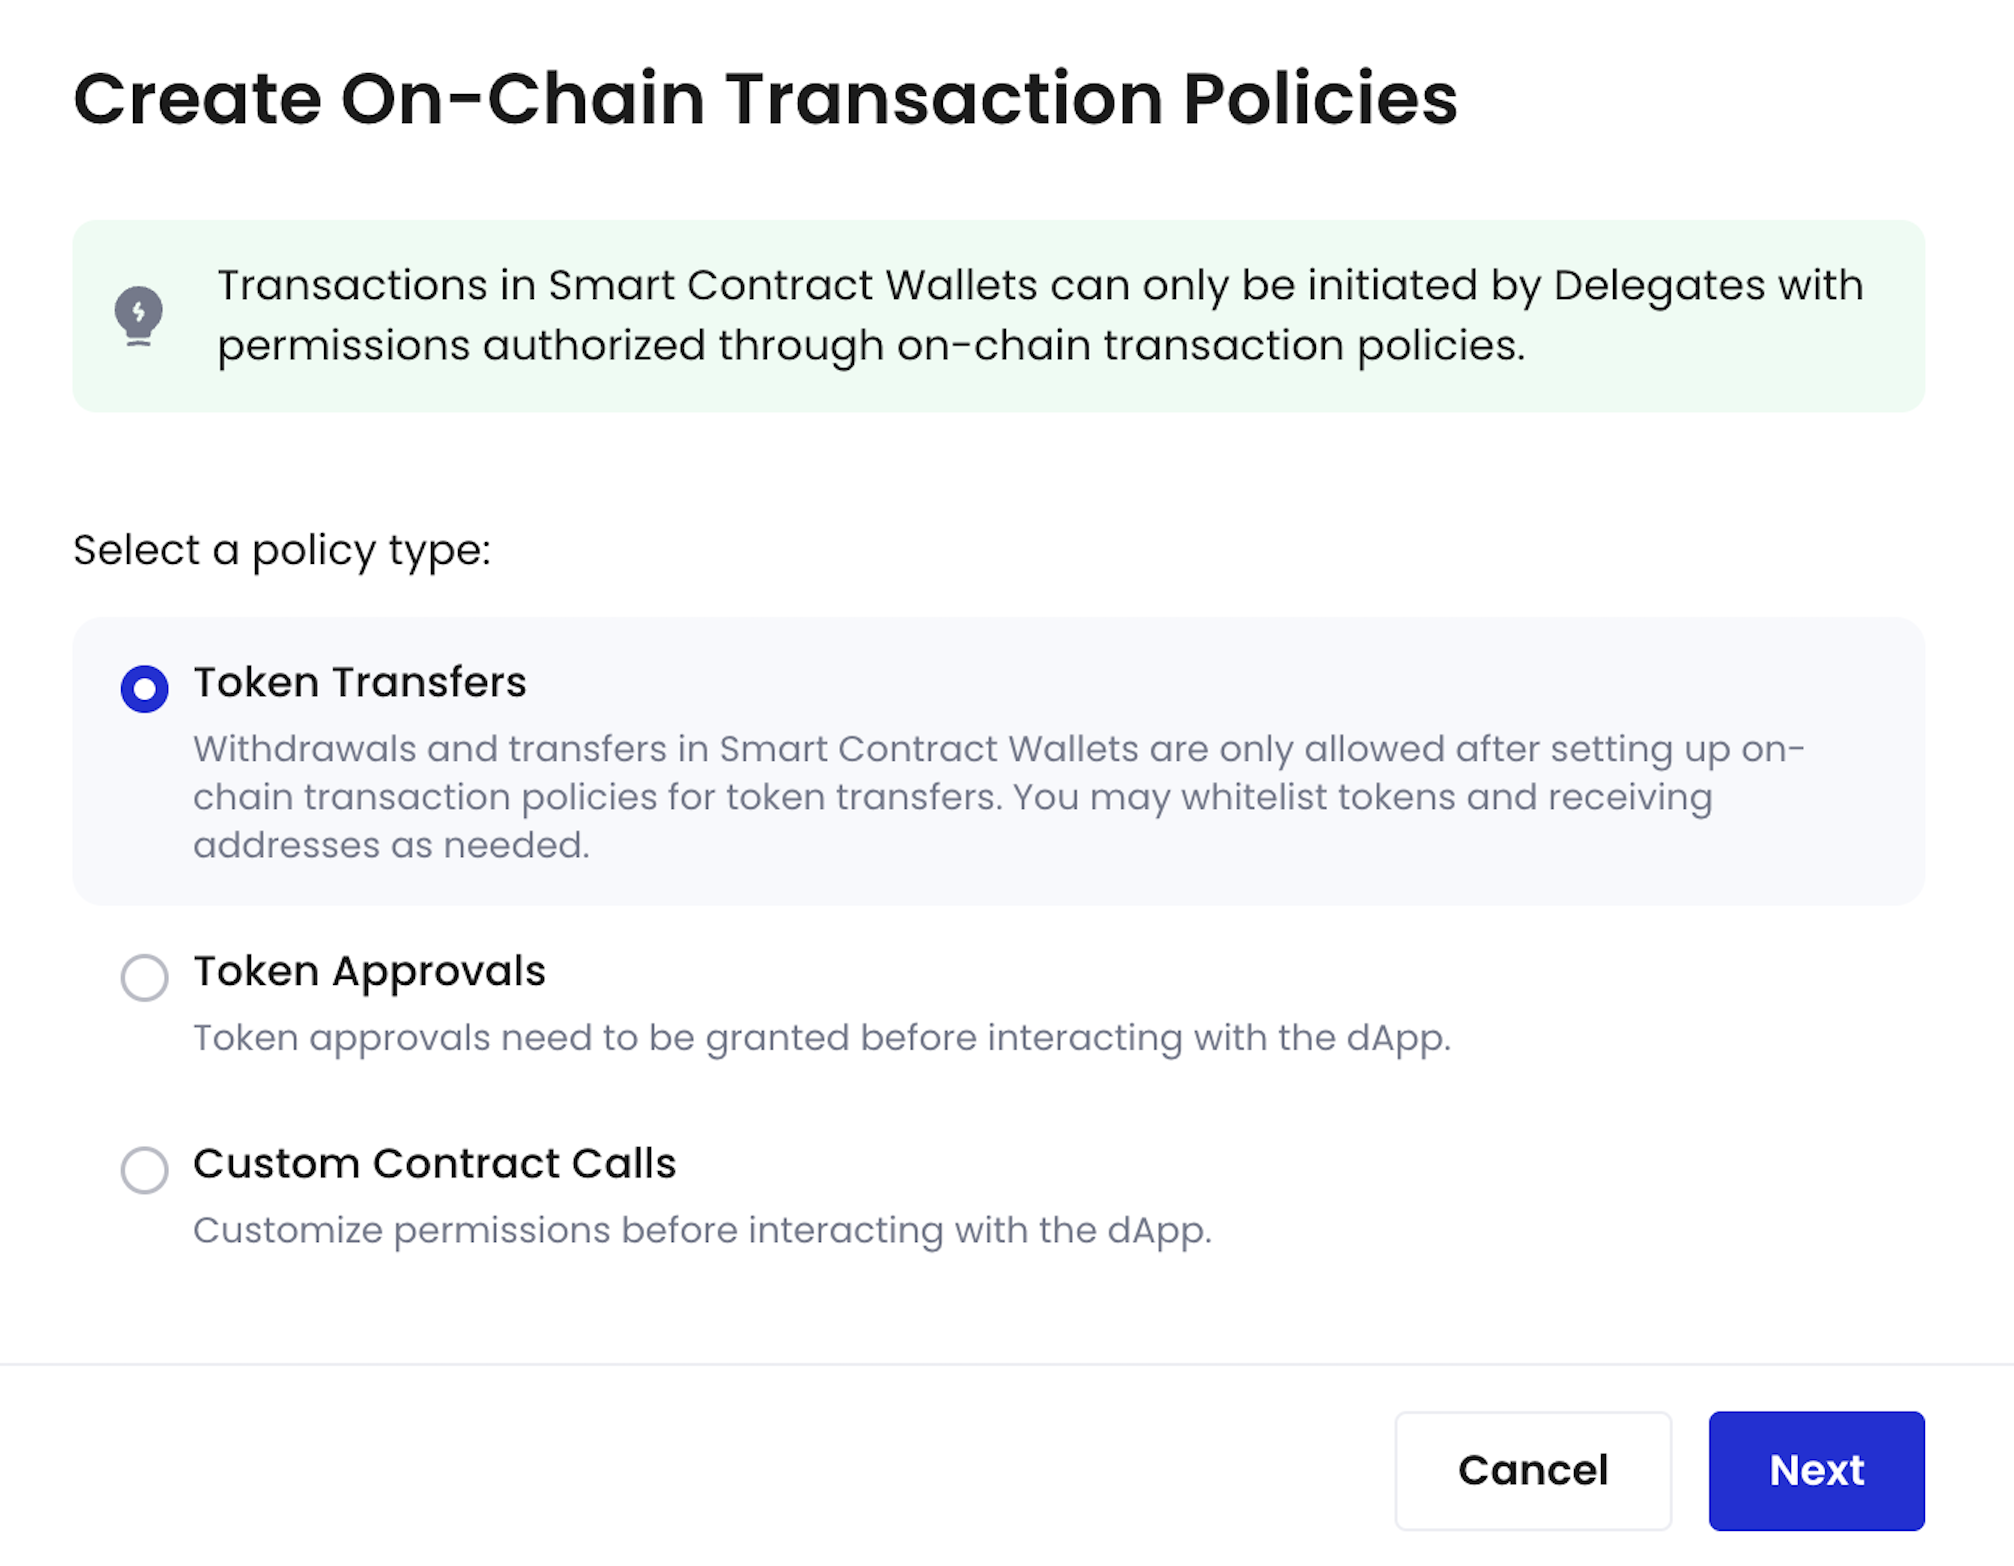This screenshot has height=1566, width=2014.
Task: Cancel the policy creation dialog
Action: click(1533, 1470)
